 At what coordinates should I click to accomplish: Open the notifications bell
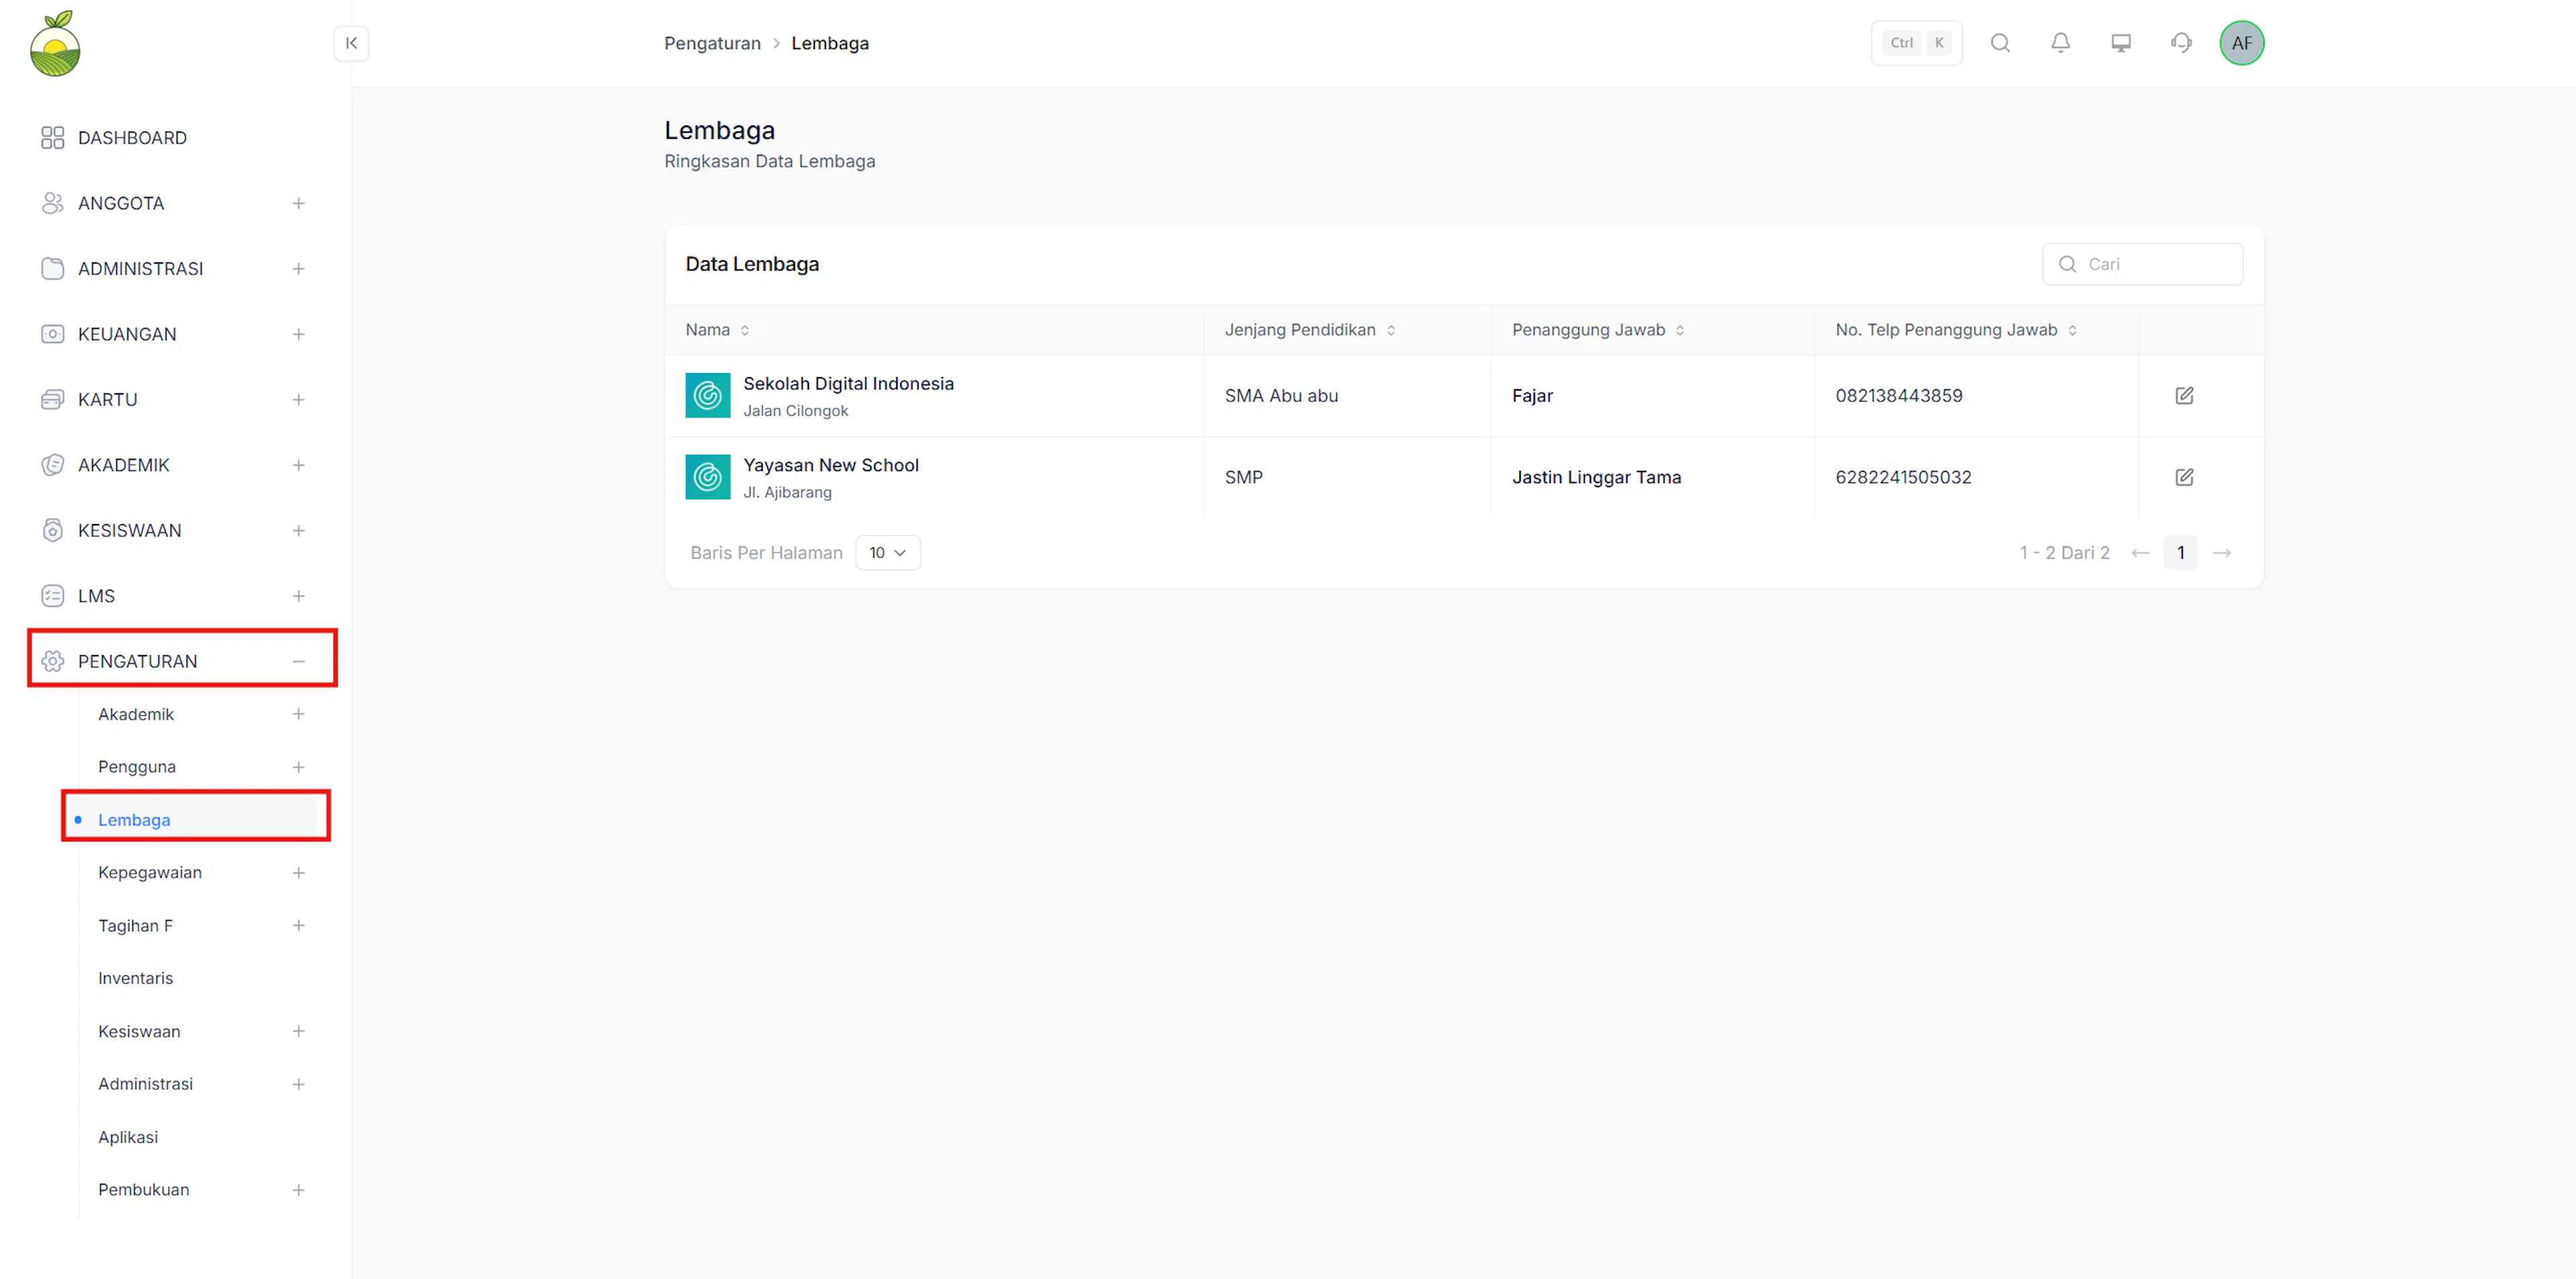point(2060,43)
